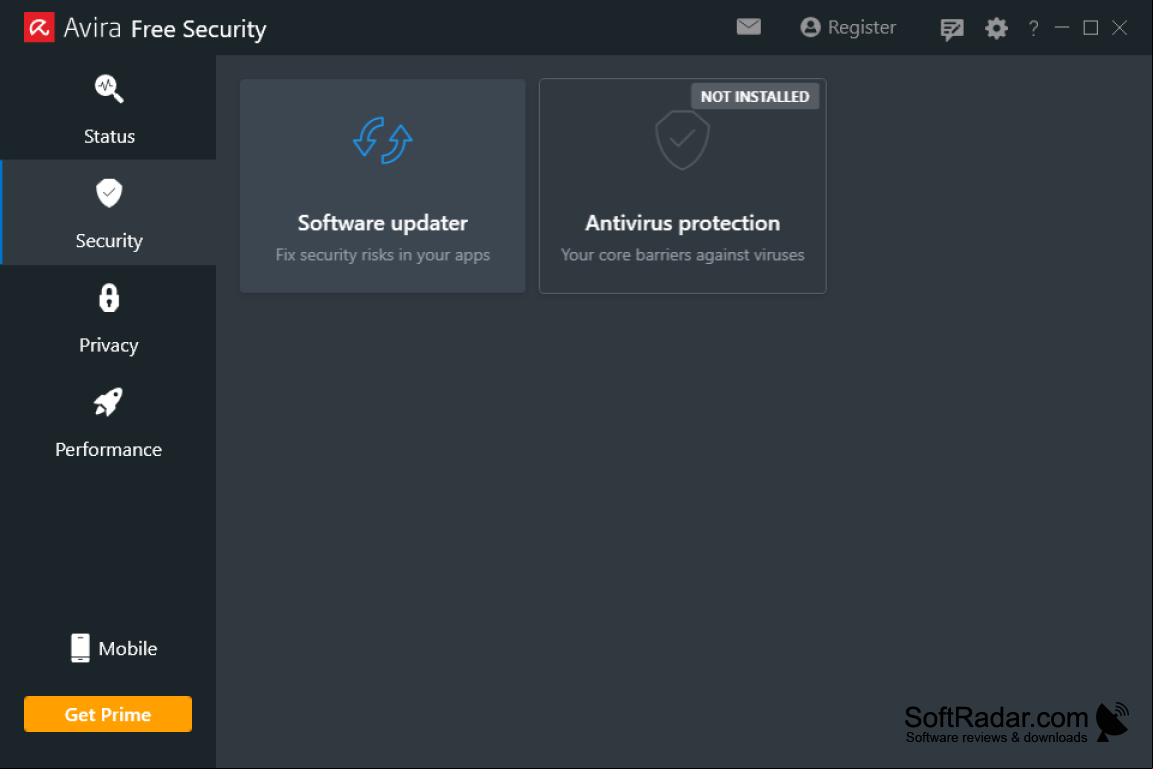Open the feedback chat icon
The image size is (1153, 769).
coord(952,29)
